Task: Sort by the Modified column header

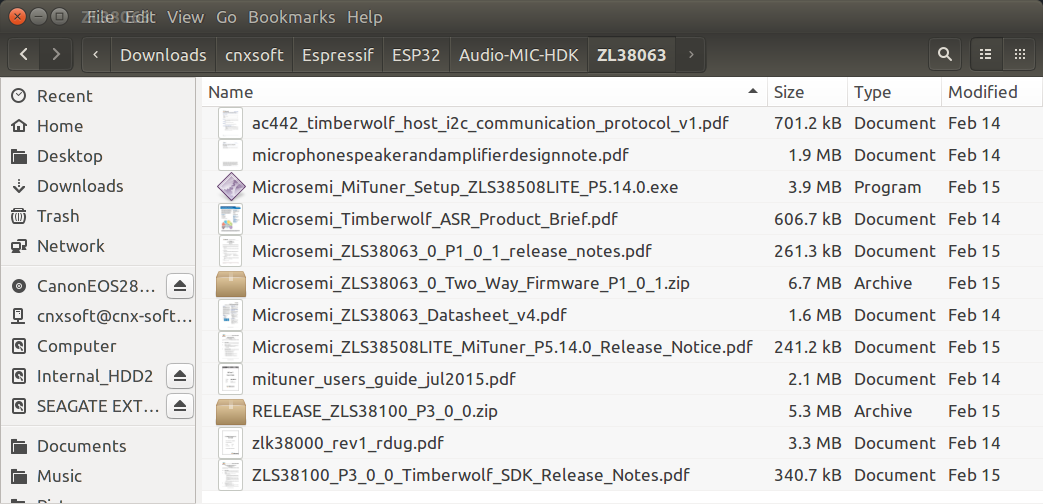Action: pyautogui.click(x=991, y=92)
